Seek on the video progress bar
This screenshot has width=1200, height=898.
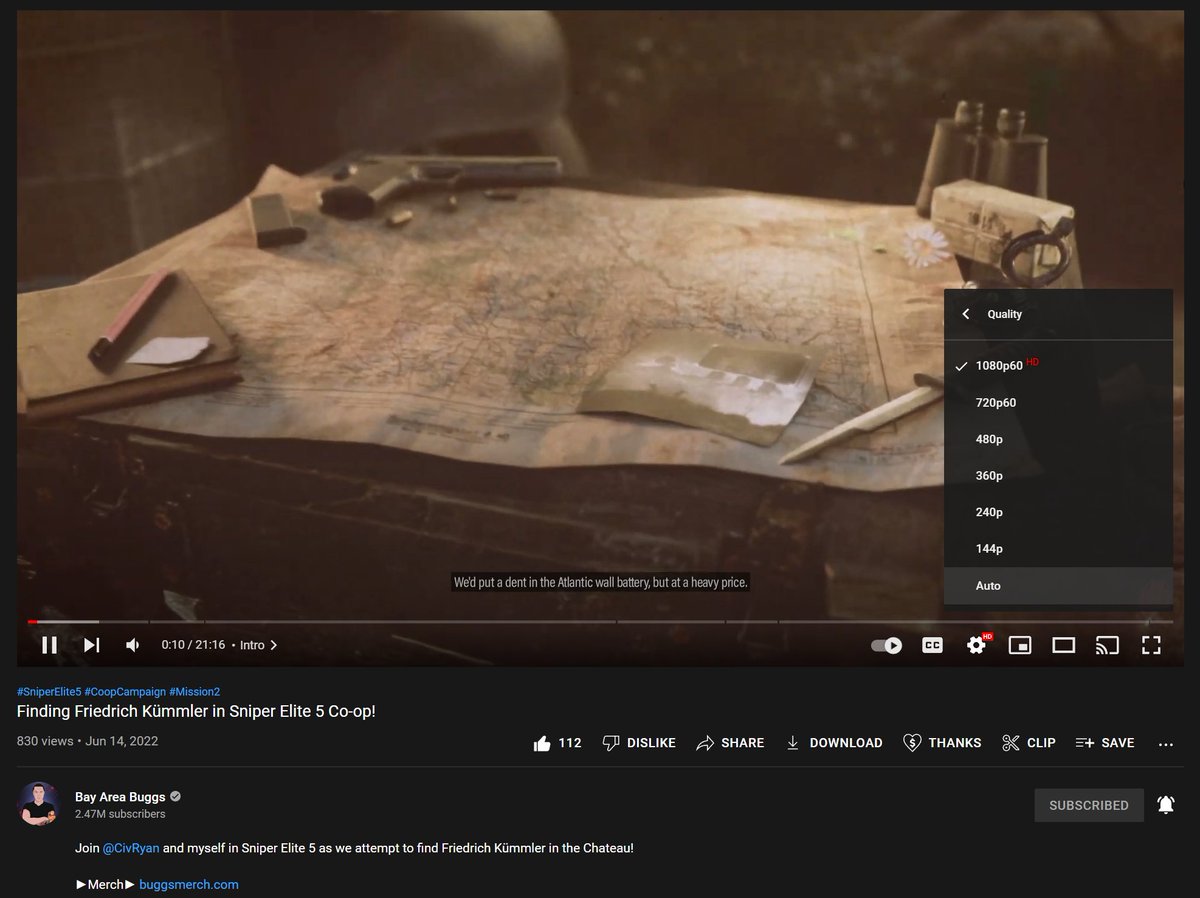pyautogui.click(x=600, y=622)
